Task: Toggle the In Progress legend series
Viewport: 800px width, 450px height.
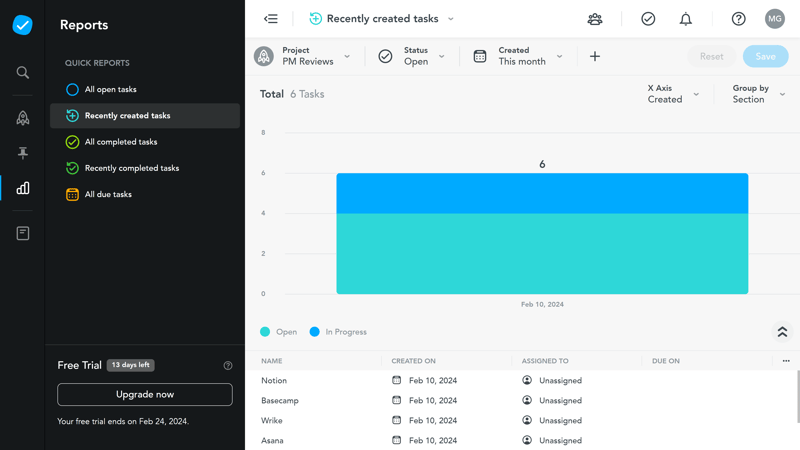Action: coord(337,332)
